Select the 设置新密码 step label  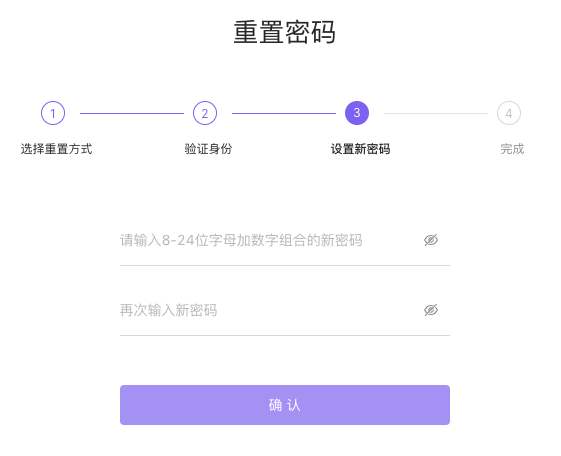pos(360,149)
